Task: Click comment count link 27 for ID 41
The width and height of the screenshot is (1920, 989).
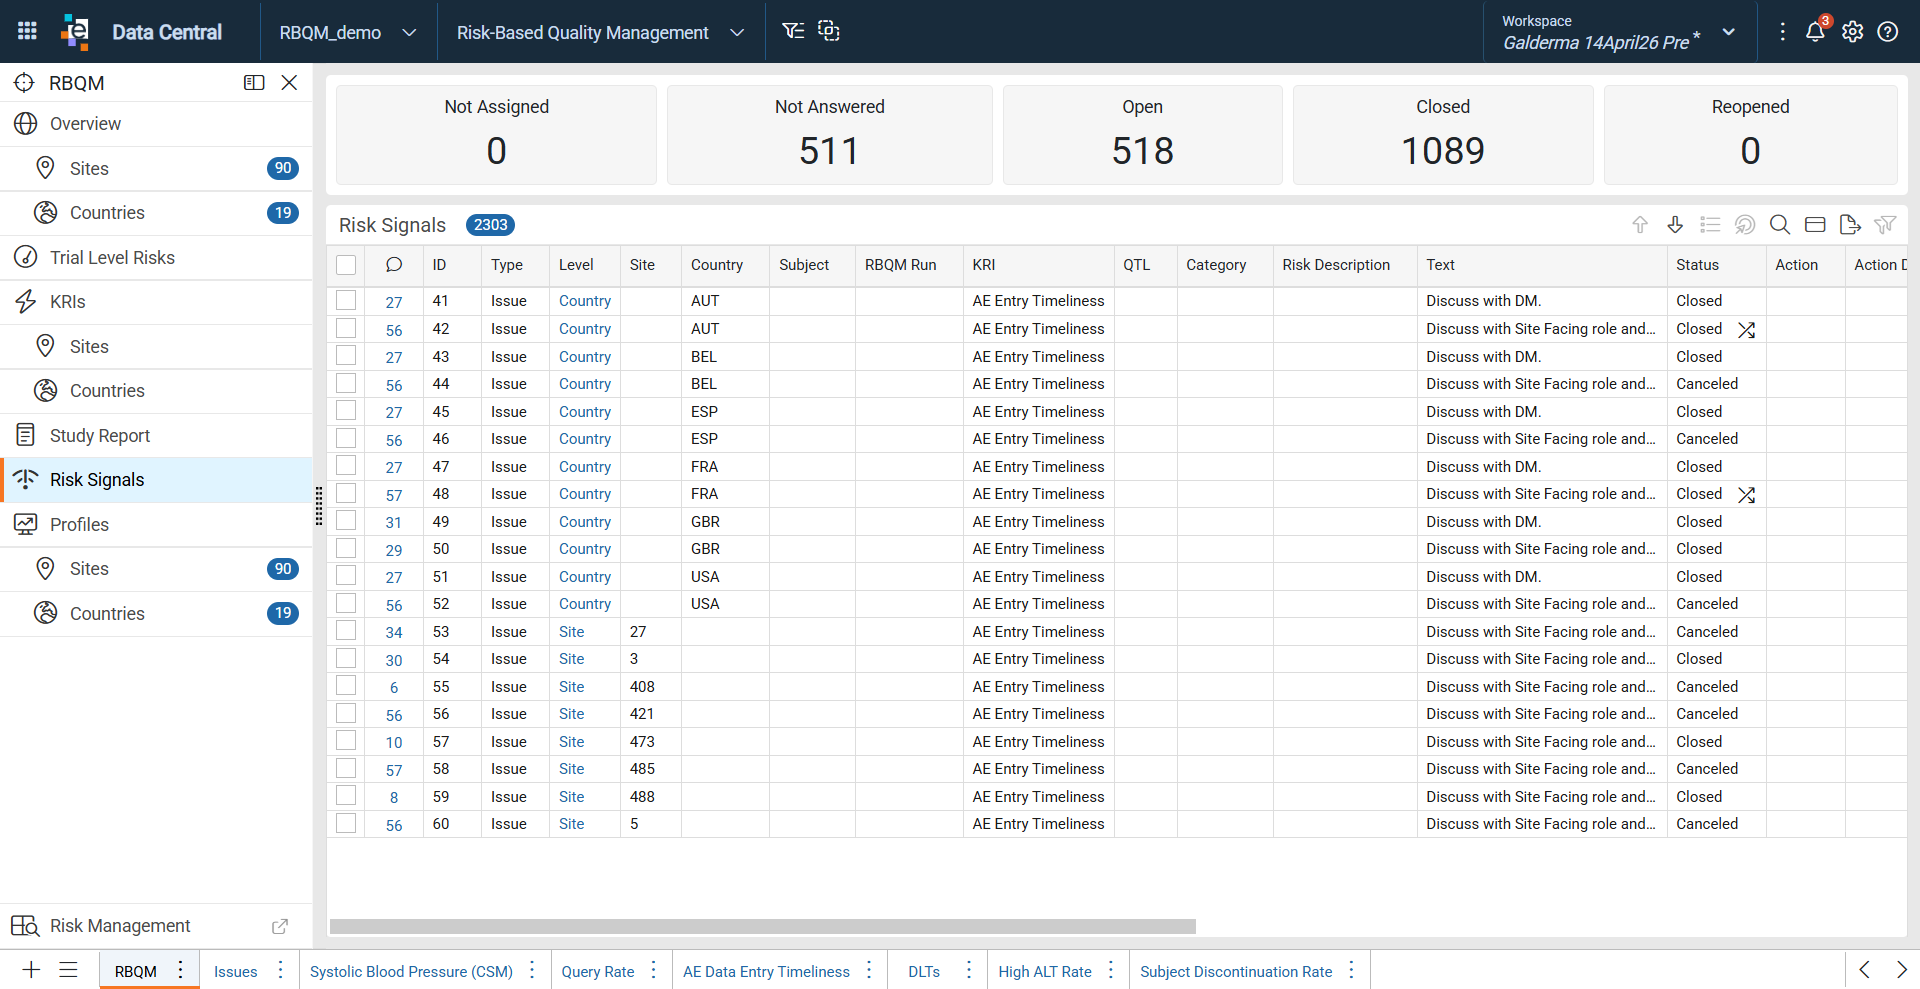Action: point(394,302)
